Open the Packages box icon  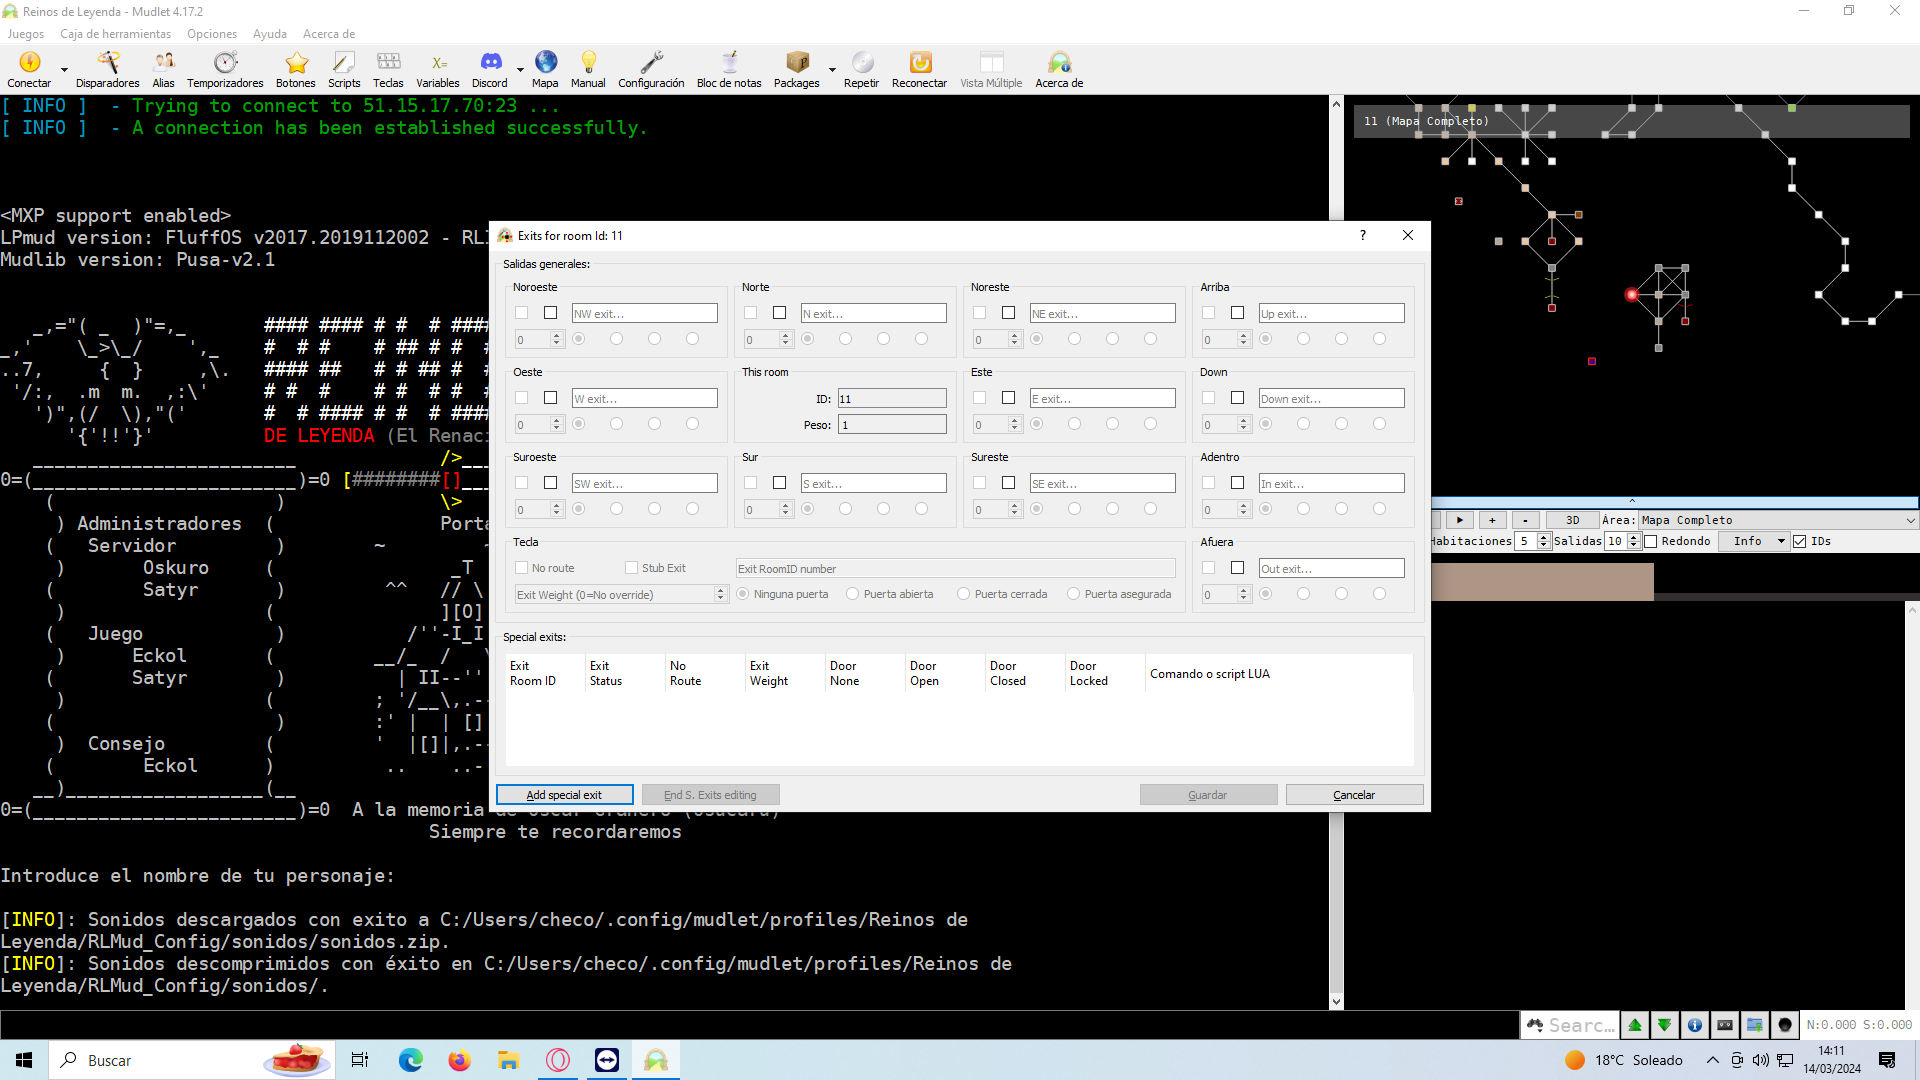tap(796, 69)
